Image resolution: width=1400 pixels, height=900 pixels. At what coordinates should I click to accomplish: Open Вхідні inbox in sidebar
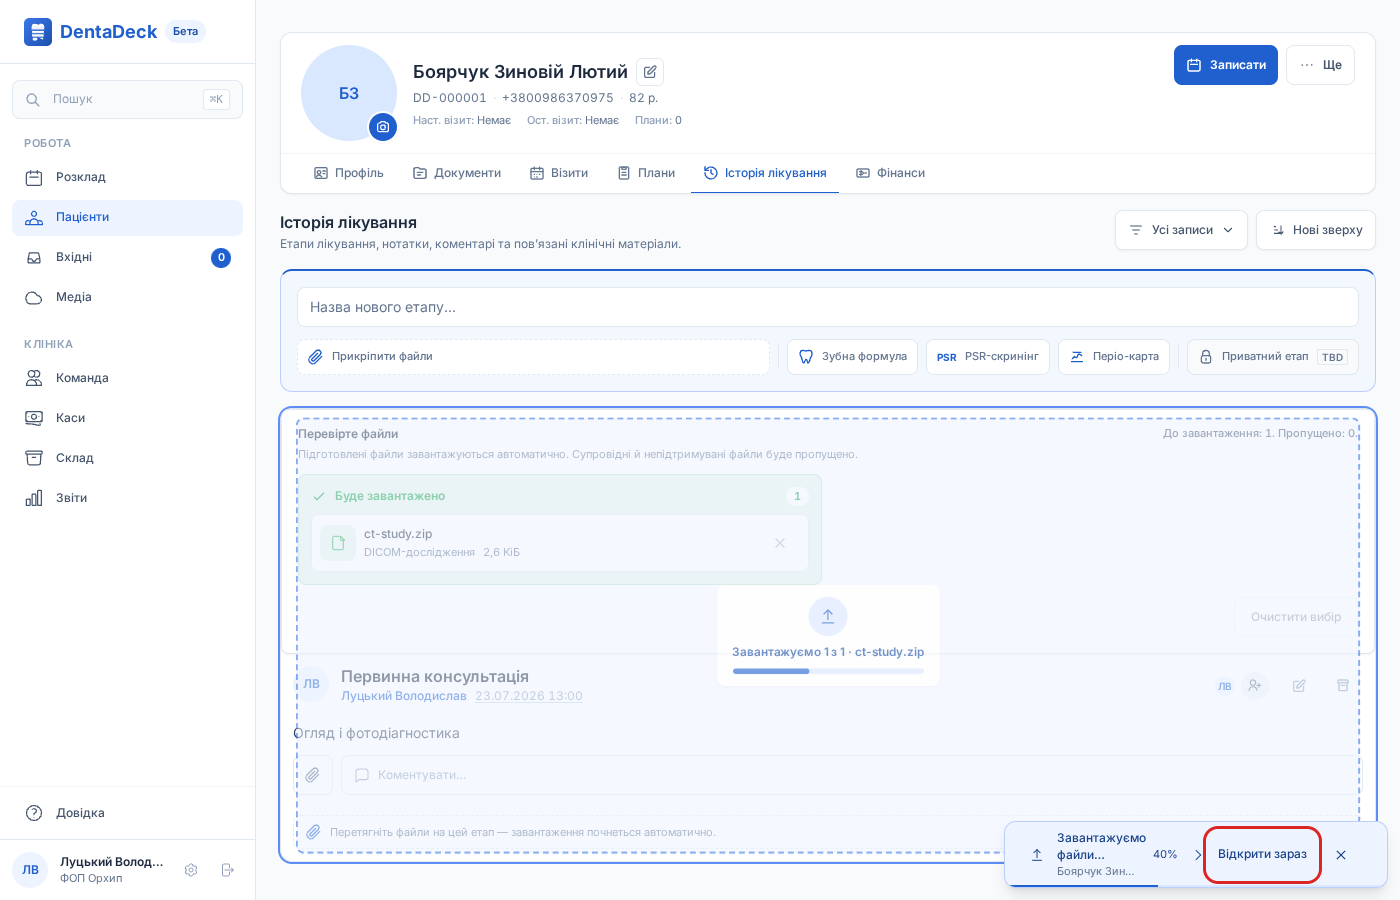(x=127, y=257)
